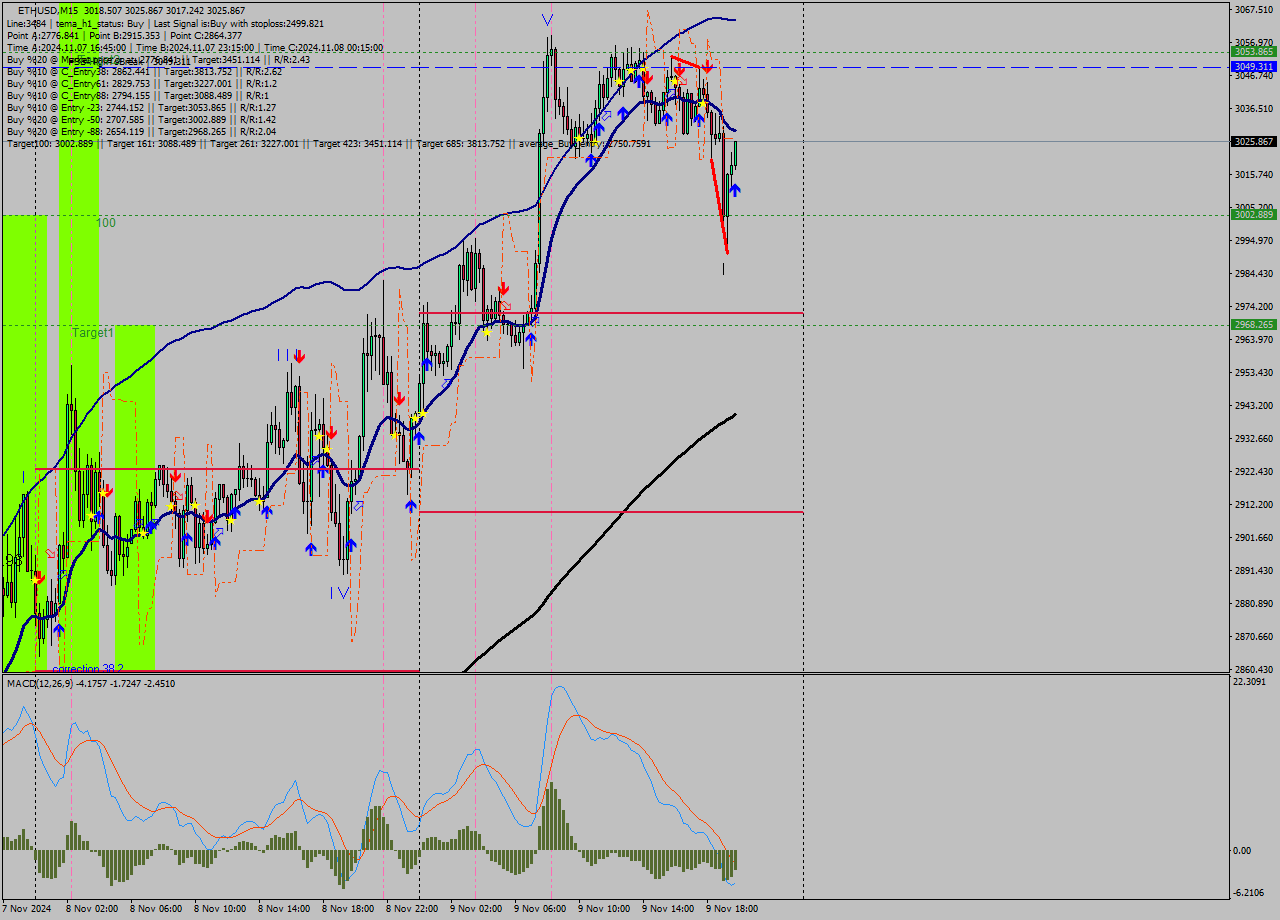Click the blue I V wave marker below candles
The width and height of the screenshot is (1280, 920).
(339, 593)
